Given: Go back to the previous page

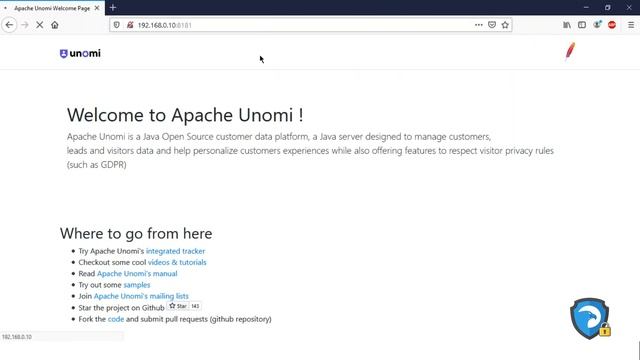Looking at the screenshot, I should tap(9, 25).
